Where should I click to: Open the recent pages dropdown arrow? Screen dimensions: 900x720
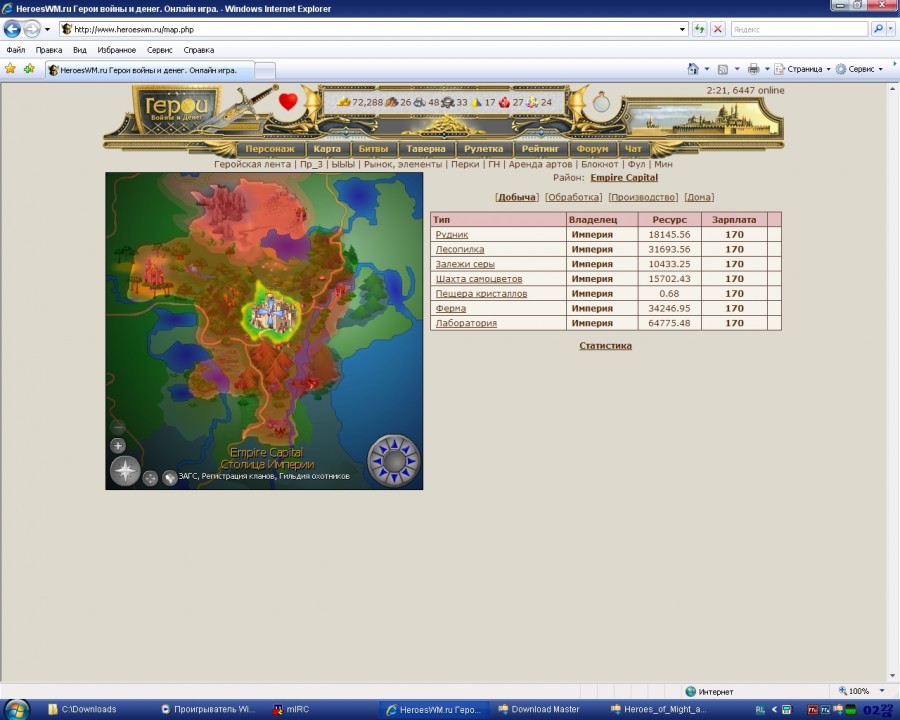pos(47,29)
